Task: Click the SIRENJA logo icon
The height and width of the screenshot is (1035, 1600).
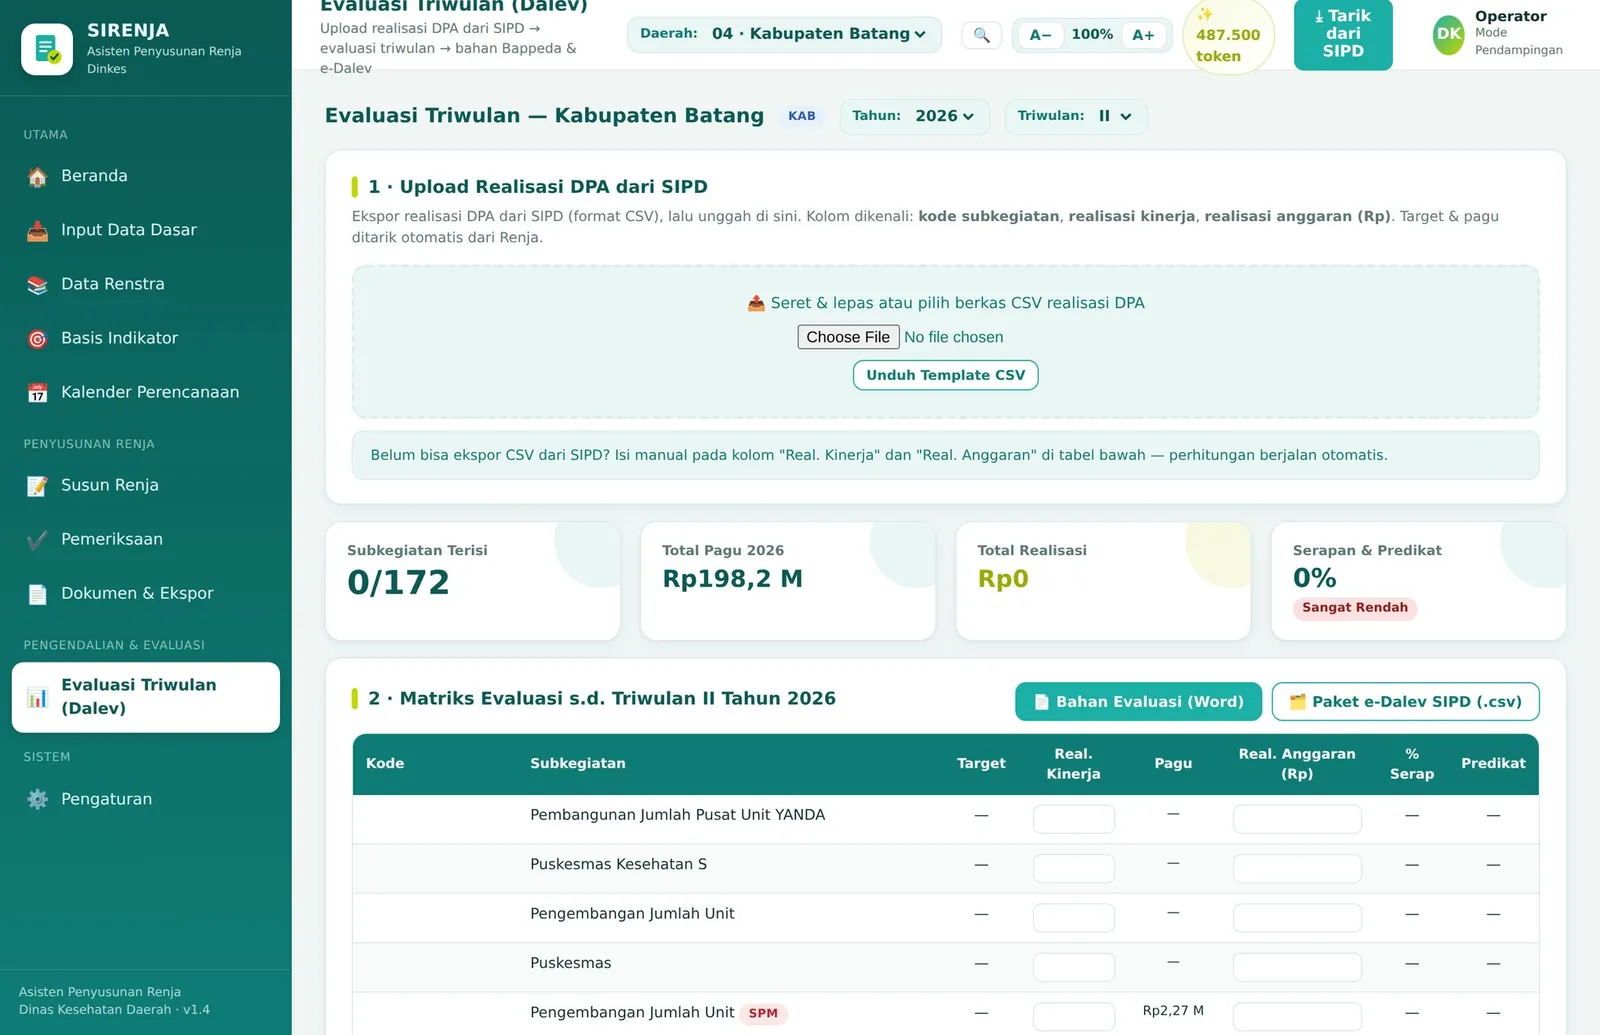Action: click(x=47, y=49)
